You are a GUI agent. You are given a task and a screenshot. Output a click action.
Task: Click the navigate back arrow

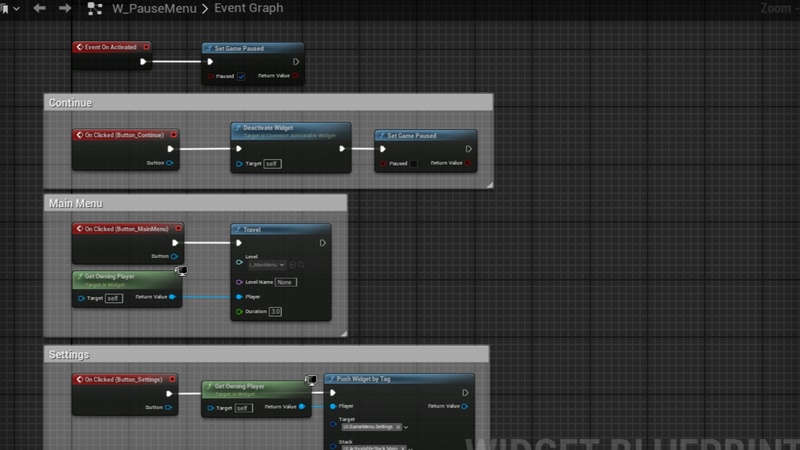point(39,8)
